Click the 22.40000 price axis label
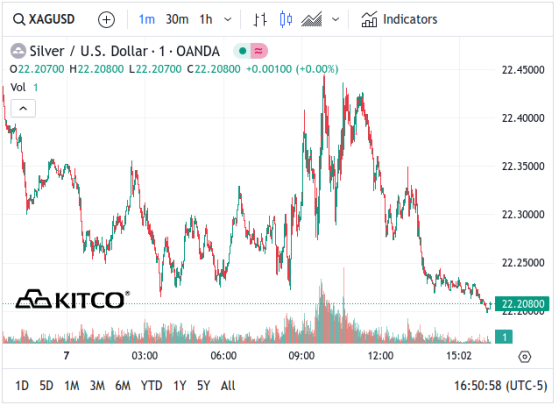The image size is (559, 405). coord(523,118)
